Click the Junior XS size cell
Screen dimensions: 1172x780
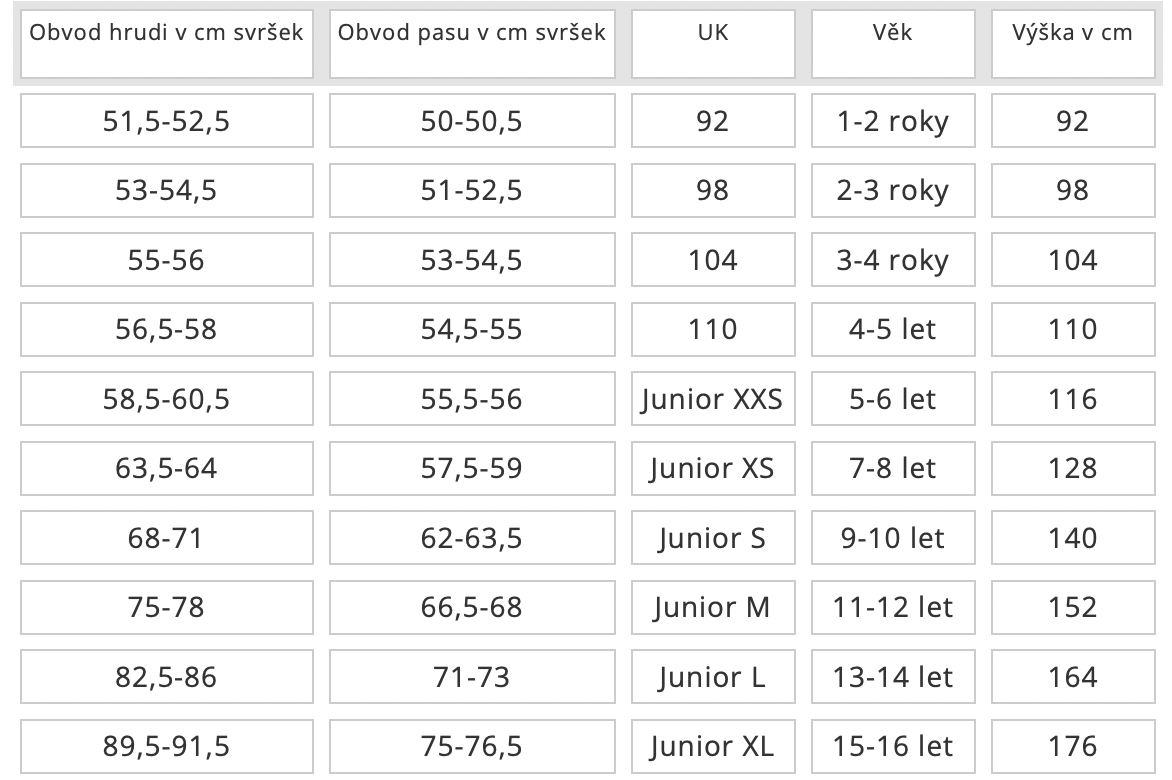click(713, 468)
